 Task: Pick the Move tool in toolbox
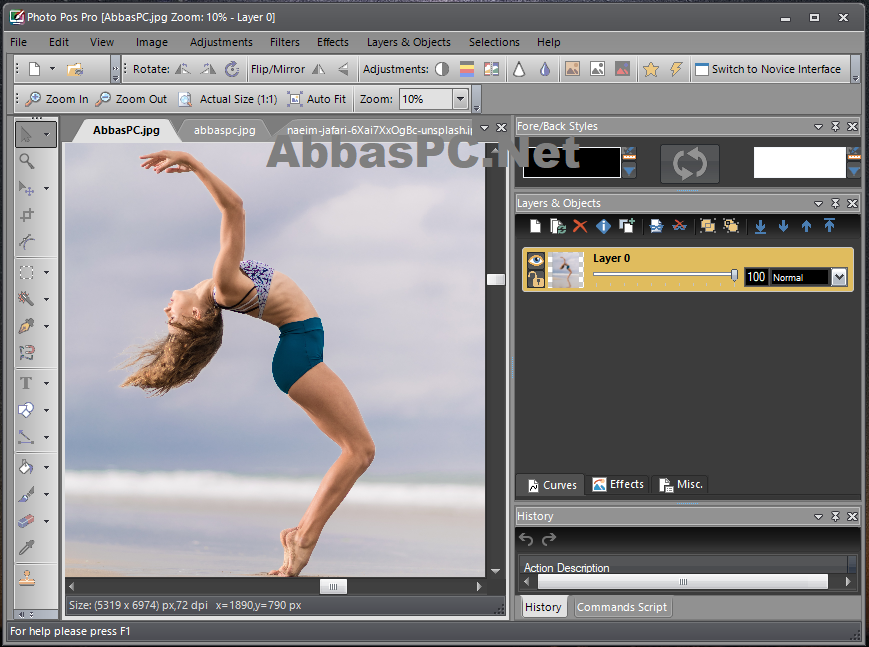pos(27,189)
